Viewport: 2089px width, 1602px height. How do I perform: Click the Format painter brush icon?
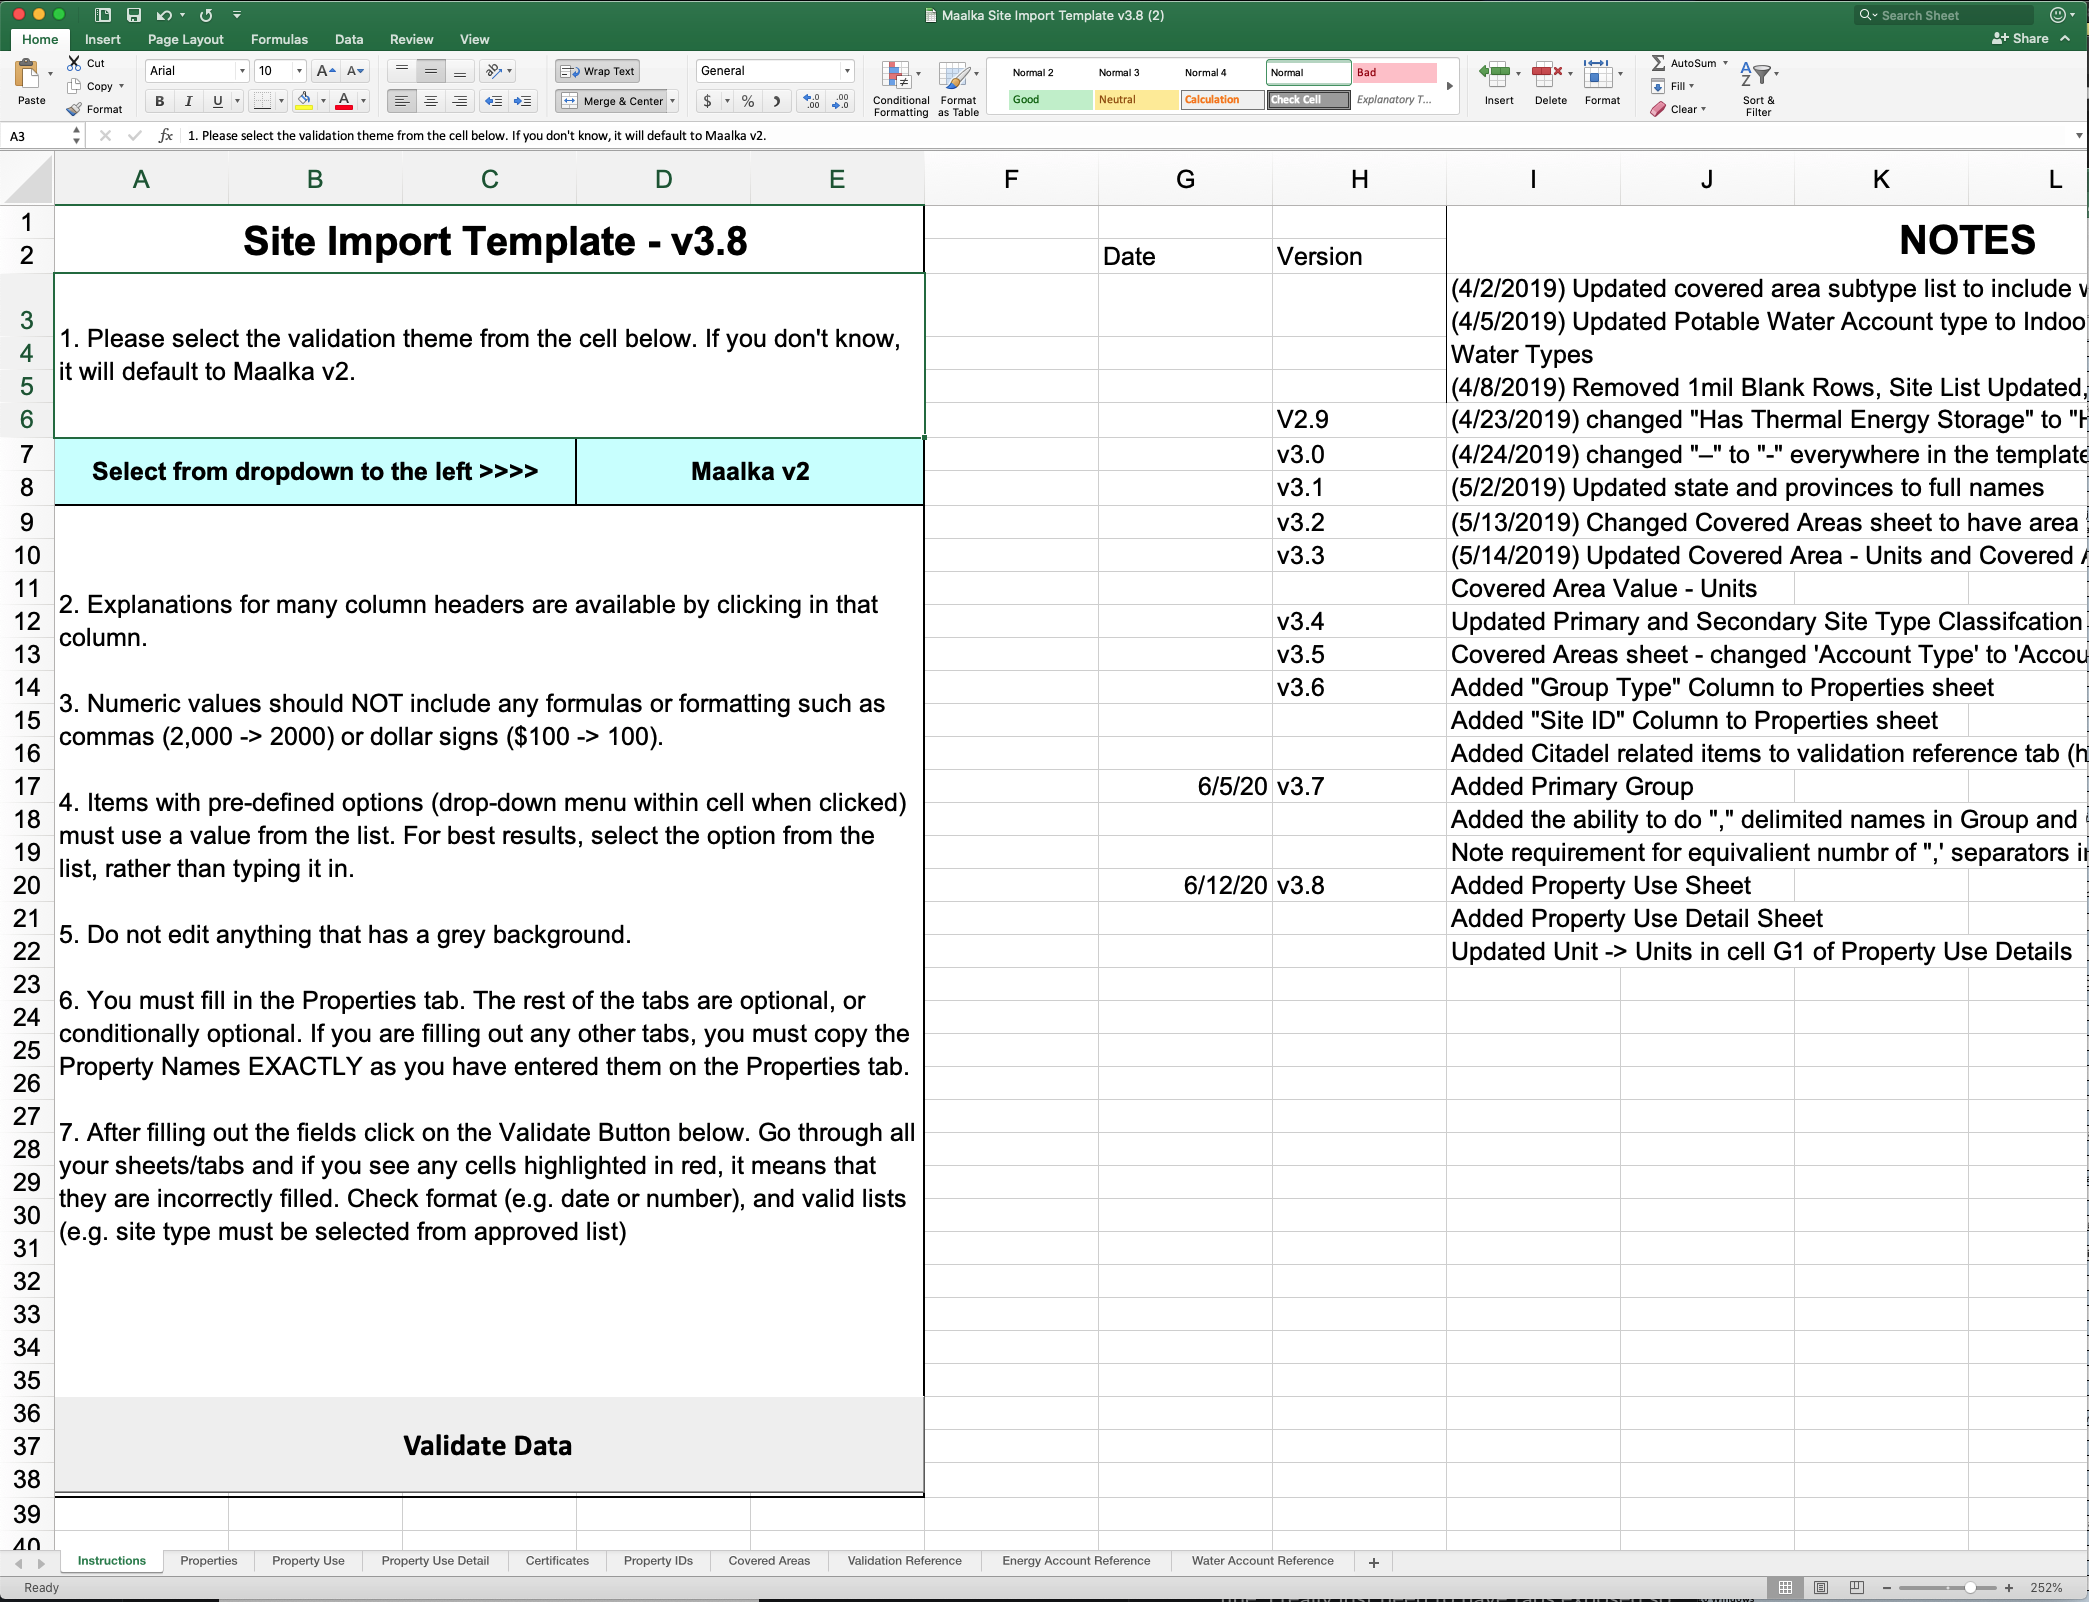[x=74, y=109]
